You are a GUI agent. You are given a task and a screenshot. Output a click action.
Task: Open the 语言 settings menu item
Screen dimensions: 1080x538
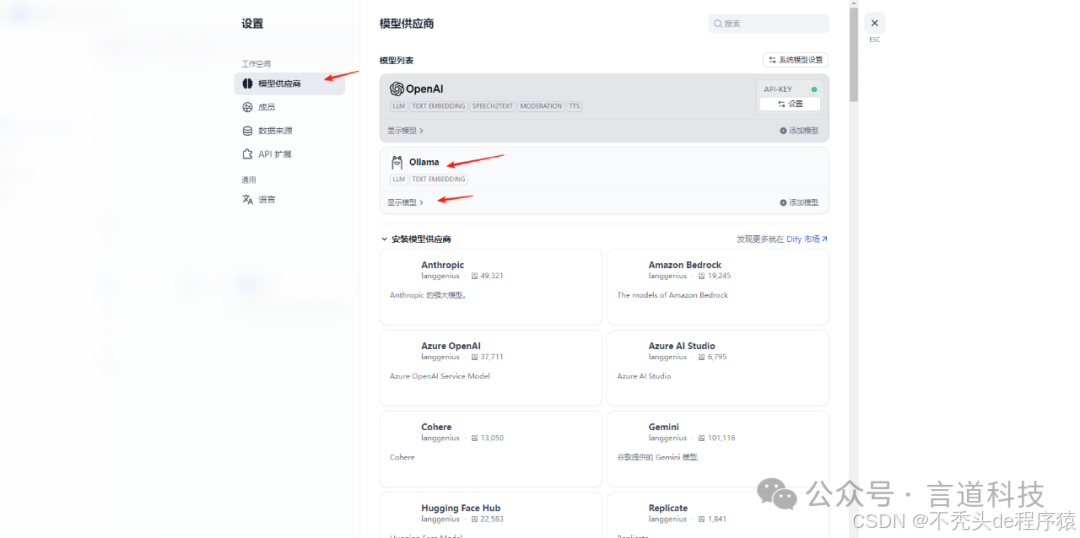click(289, 200)
